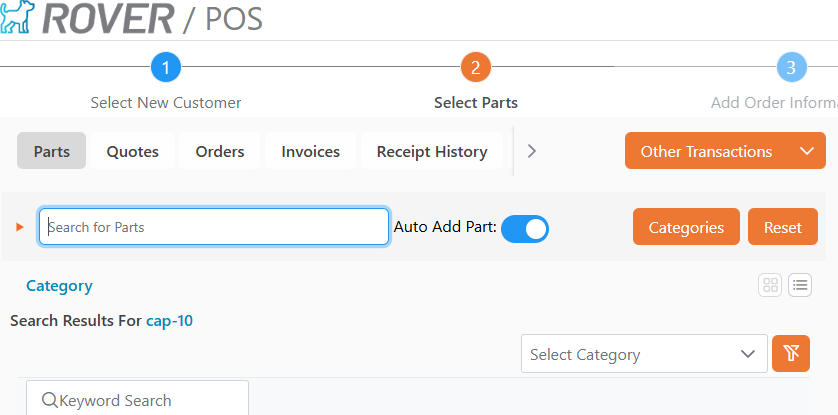Viewport: 838px width, 415px height.
Task: Click the Auto Add Part label
Action: pos(445,227)
